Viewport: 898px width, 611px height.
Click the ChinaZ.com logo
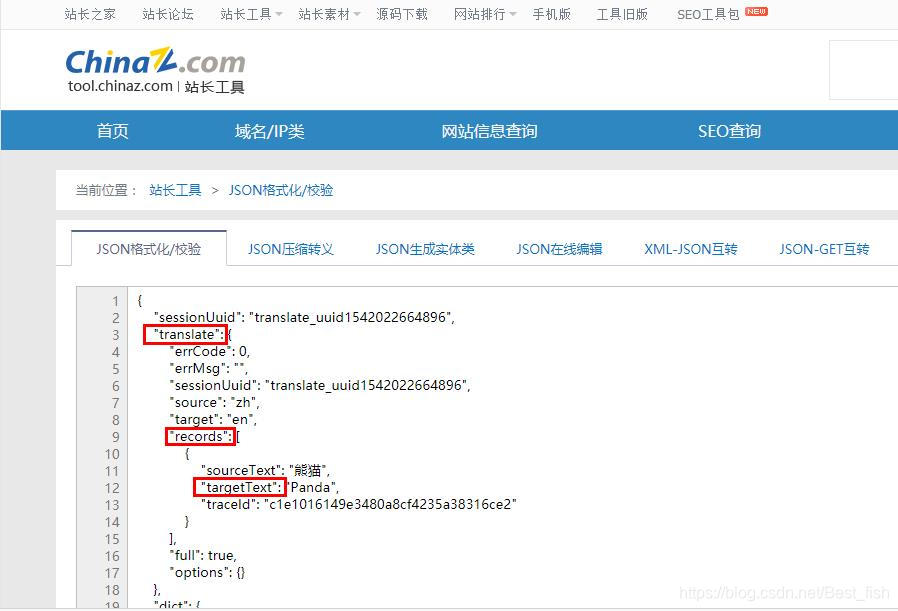[155, 61]
